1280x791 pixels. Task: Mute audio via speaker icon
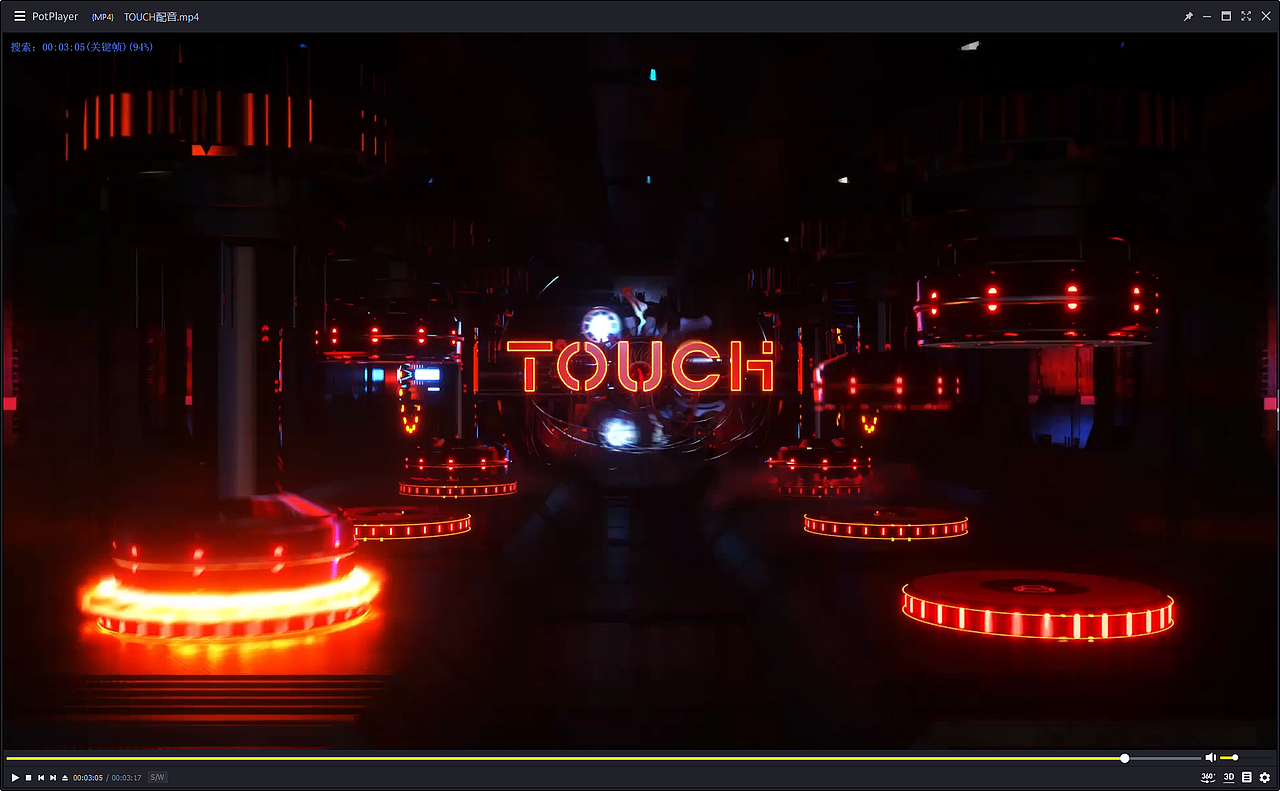[1210, 757]
